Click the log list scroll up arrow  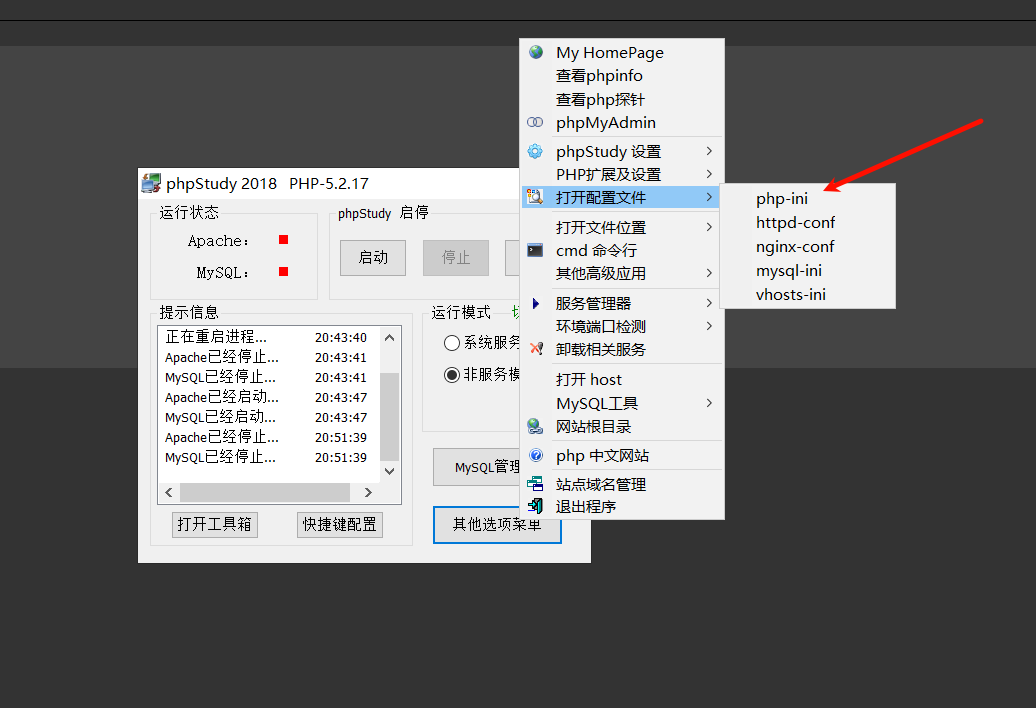pyautogui.click(x=390, y=337)
